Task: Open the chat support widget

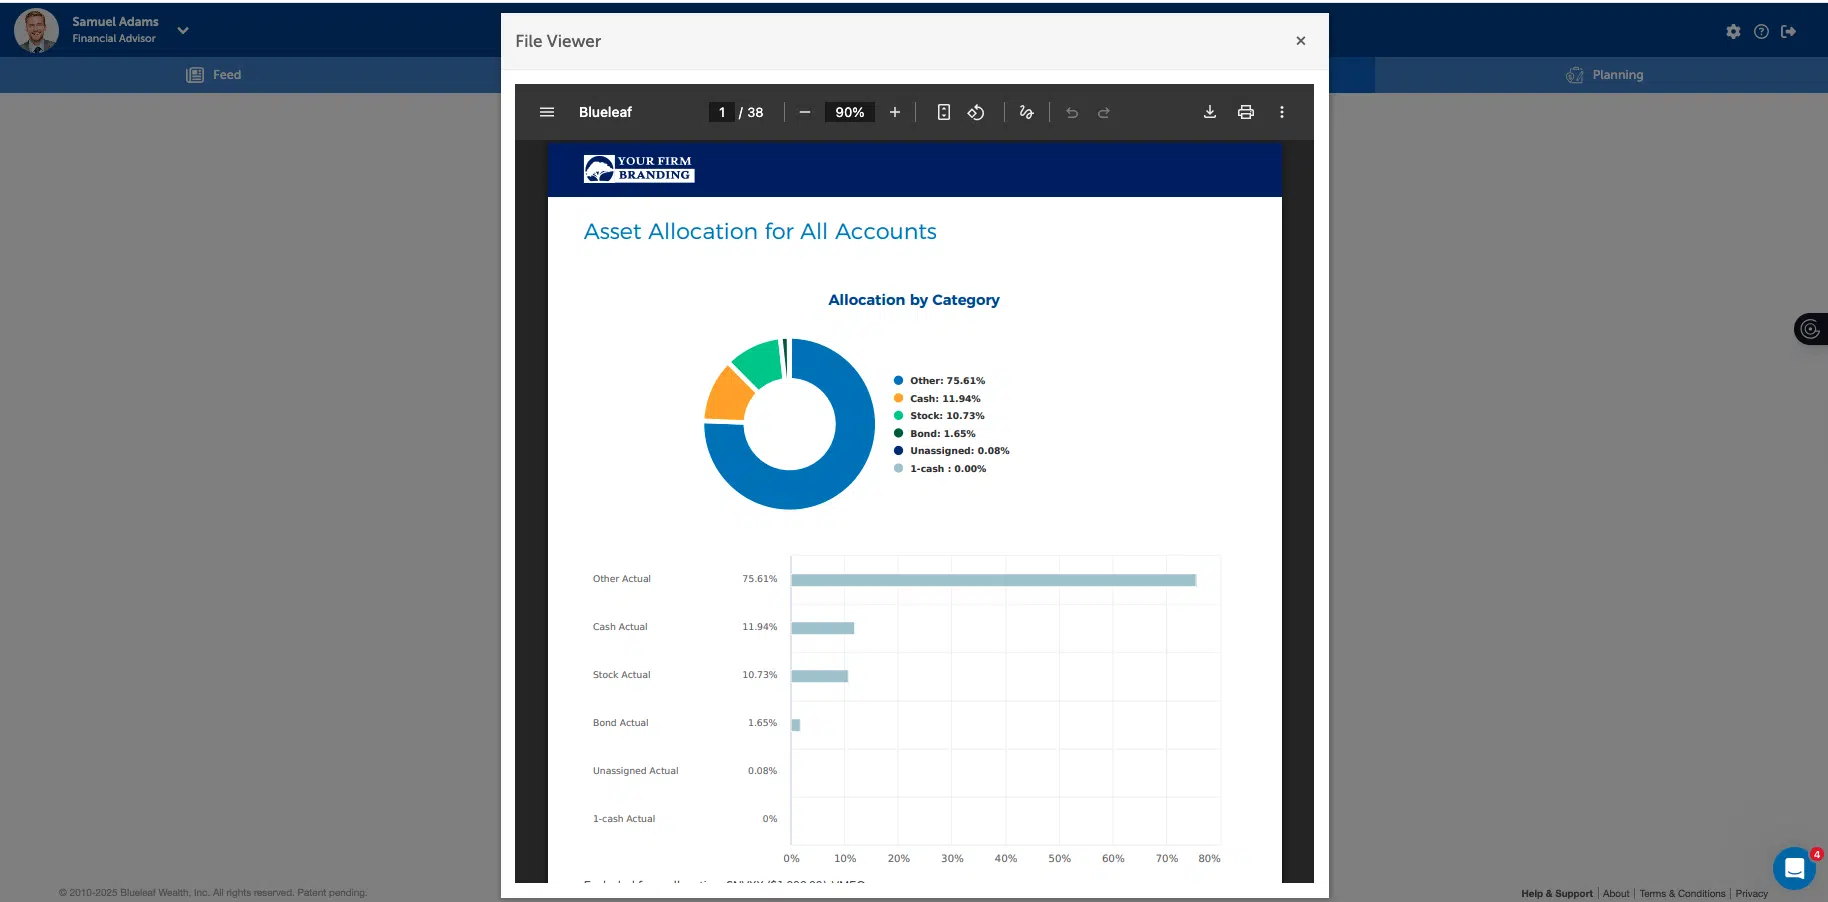Action: coord(1794,868)
